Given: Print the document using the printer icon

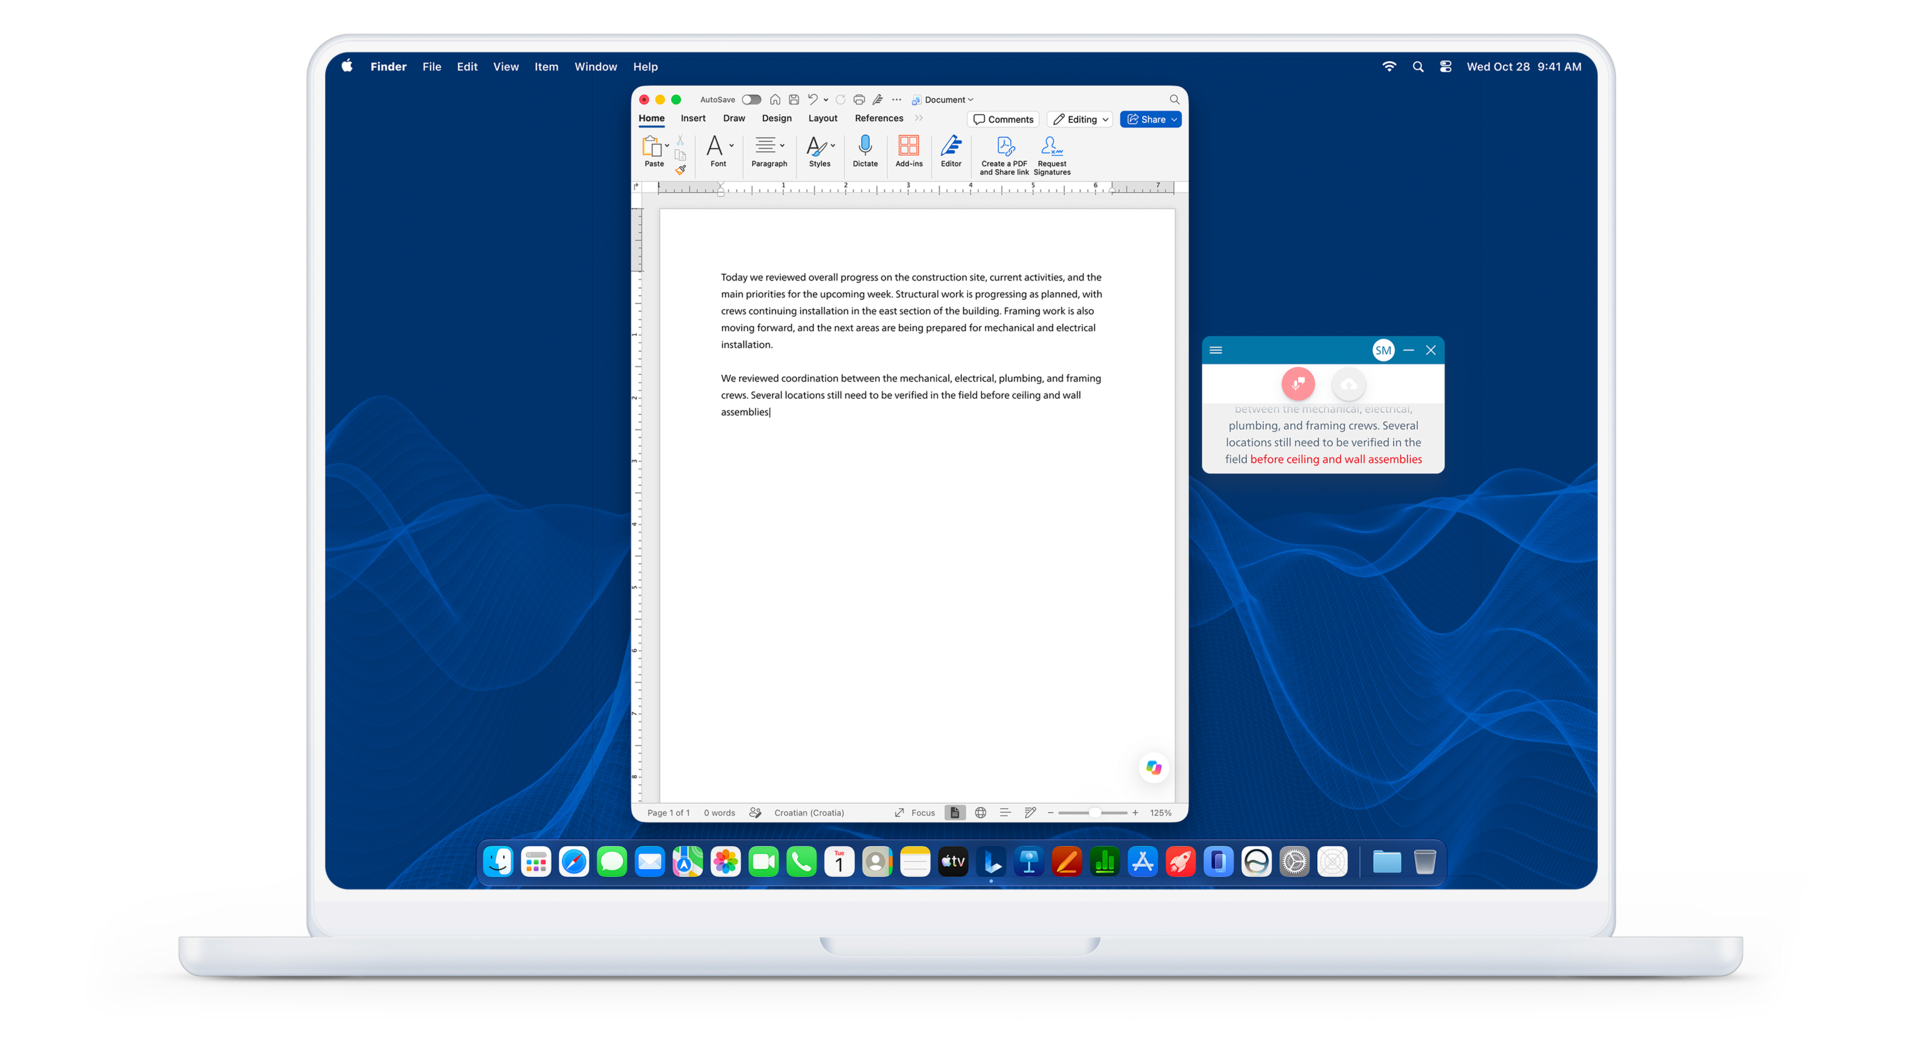Looking at the screenshot, I should (859, 100).
